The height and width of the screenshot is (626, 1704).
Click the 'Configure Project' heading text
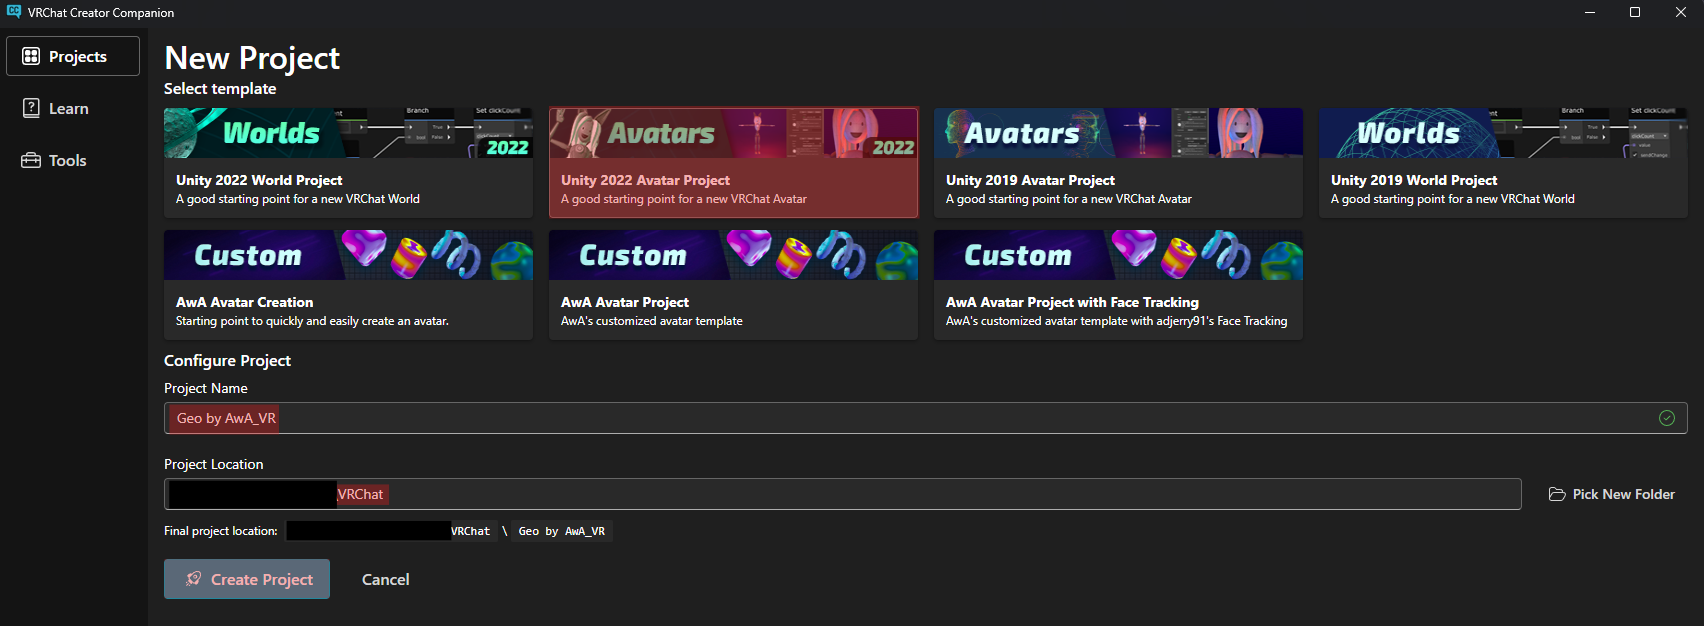(228, 360)
